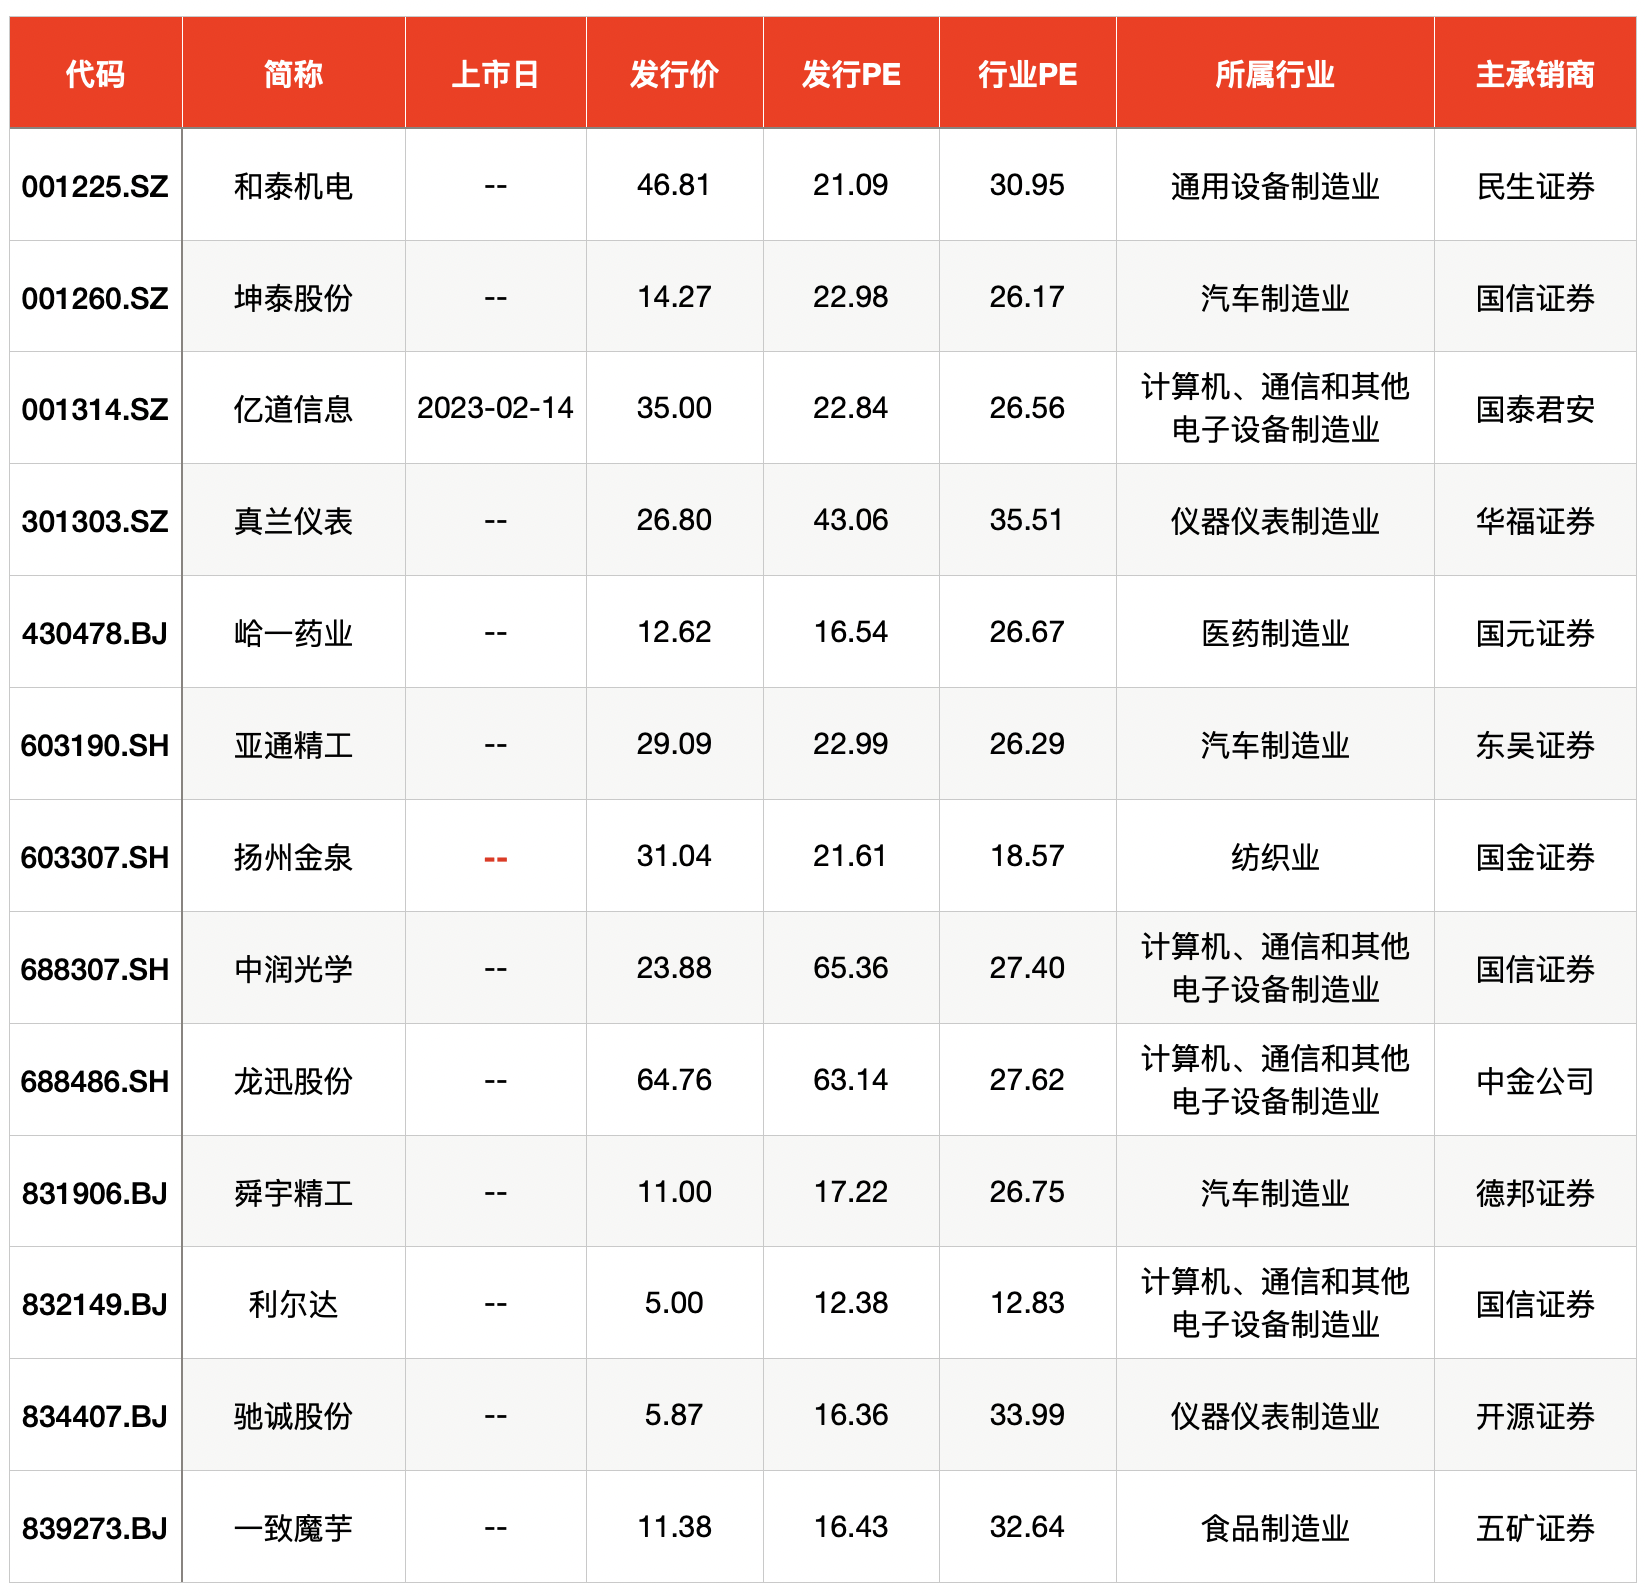Click the company name 真兰仪表
This screenshot has height=1596, width=1646.
[x=293, y=521]
